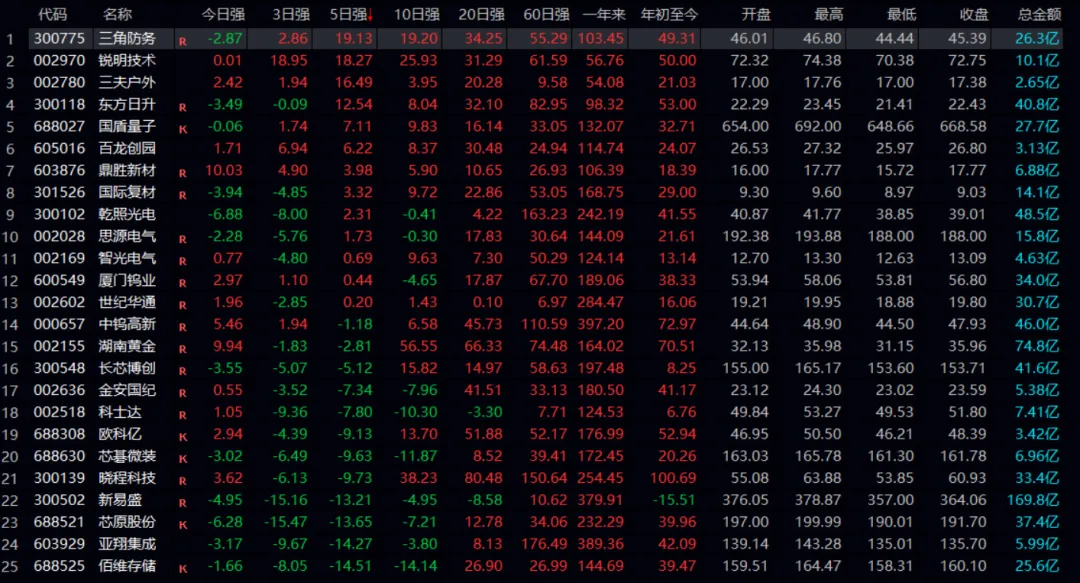Click the R marker beside 鼎胜新材
The height and width of the screenshot is (583, 1080).
(183, 174)
